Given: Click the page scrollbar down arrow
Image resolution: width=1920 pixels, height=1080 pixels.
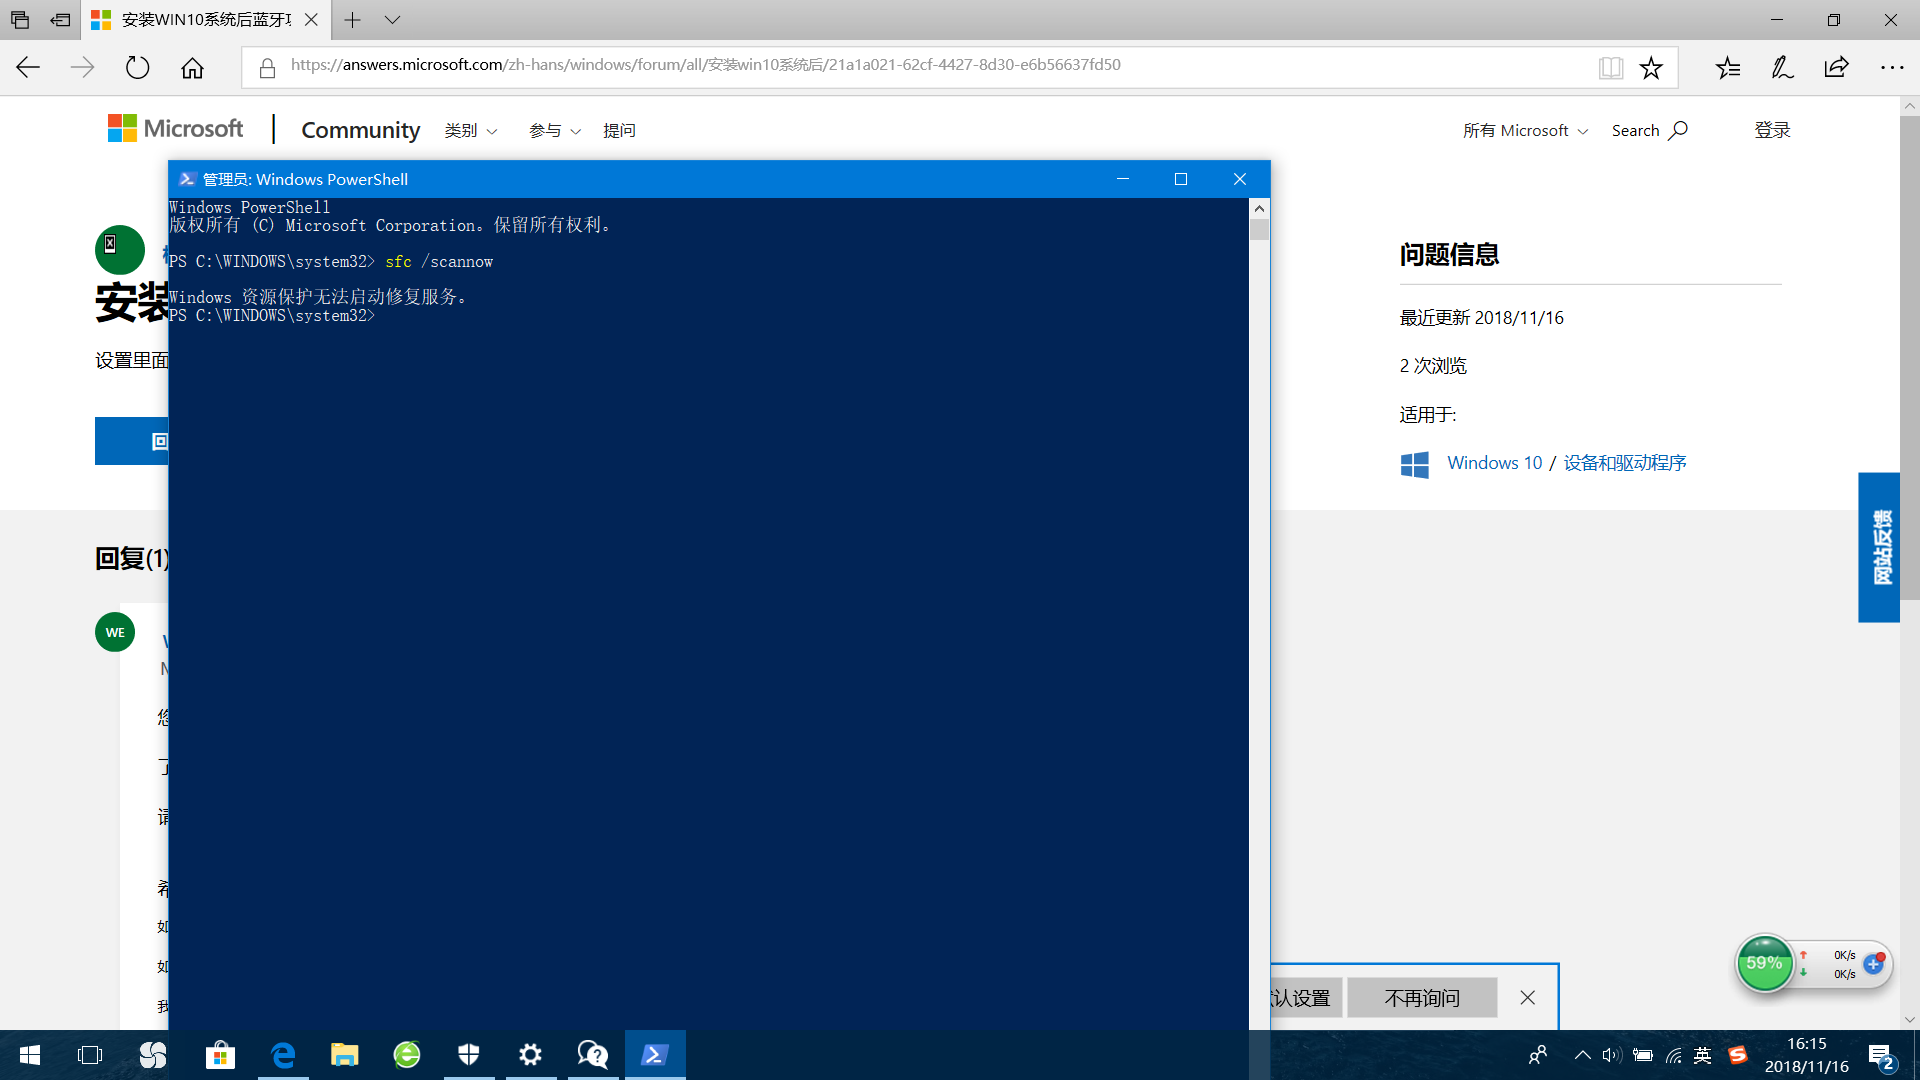Looking at the screenshot, I should click(1910, 1020).
